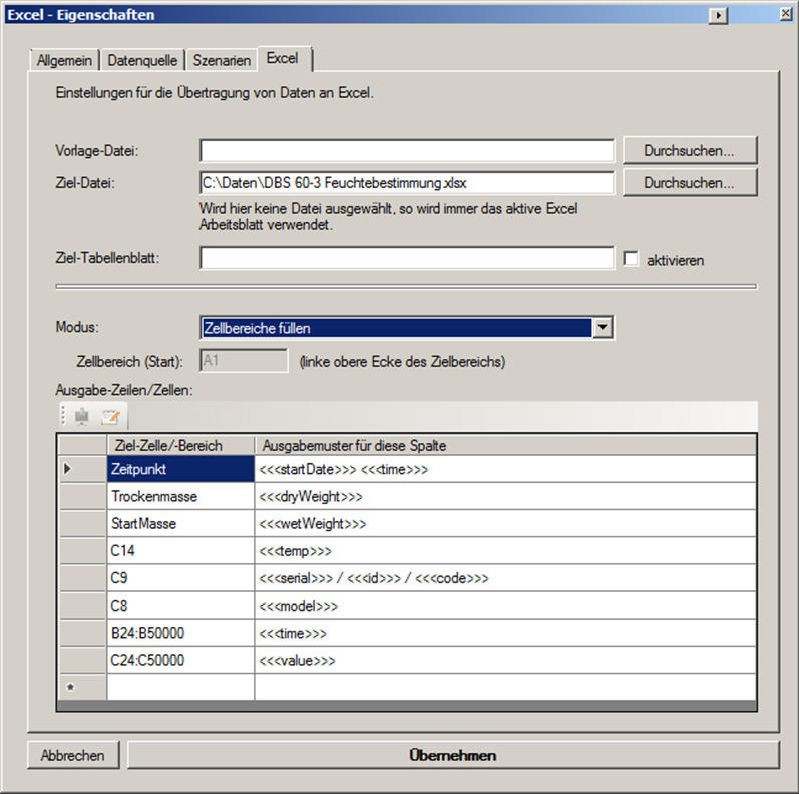Click the edit entry icon in grid toolbar
Screen dimensions: 799x794
pyautogui.click(x=110, y=416)
